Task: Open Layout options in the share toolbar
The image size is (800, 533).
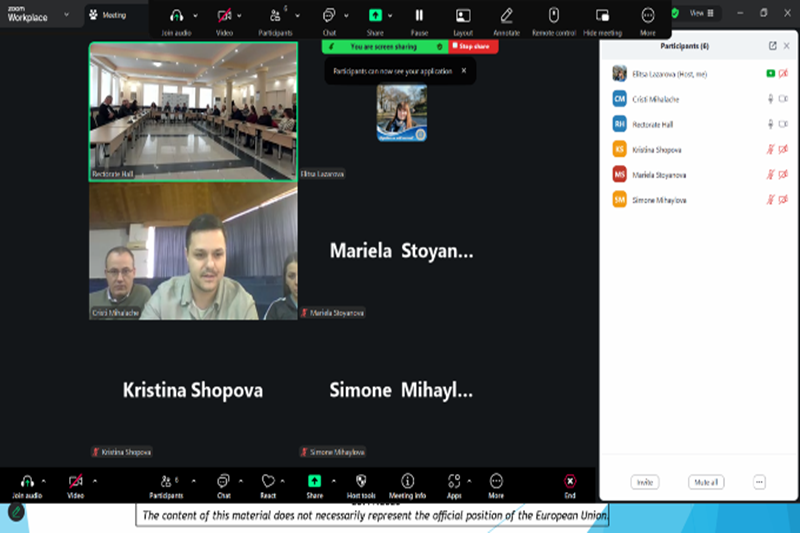Action: pos(463,19)
